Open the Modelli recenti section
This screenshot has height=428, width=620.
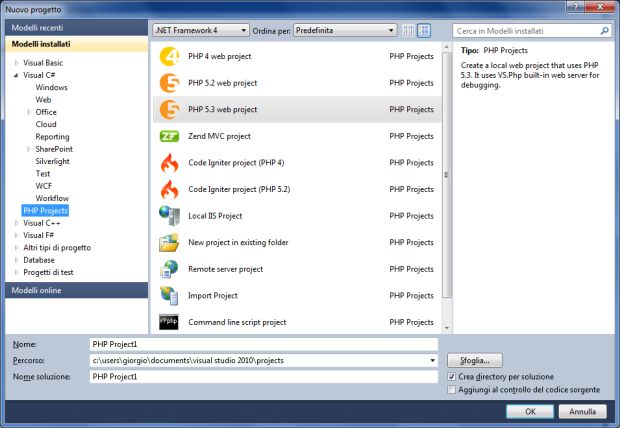(x=77, y=28)
